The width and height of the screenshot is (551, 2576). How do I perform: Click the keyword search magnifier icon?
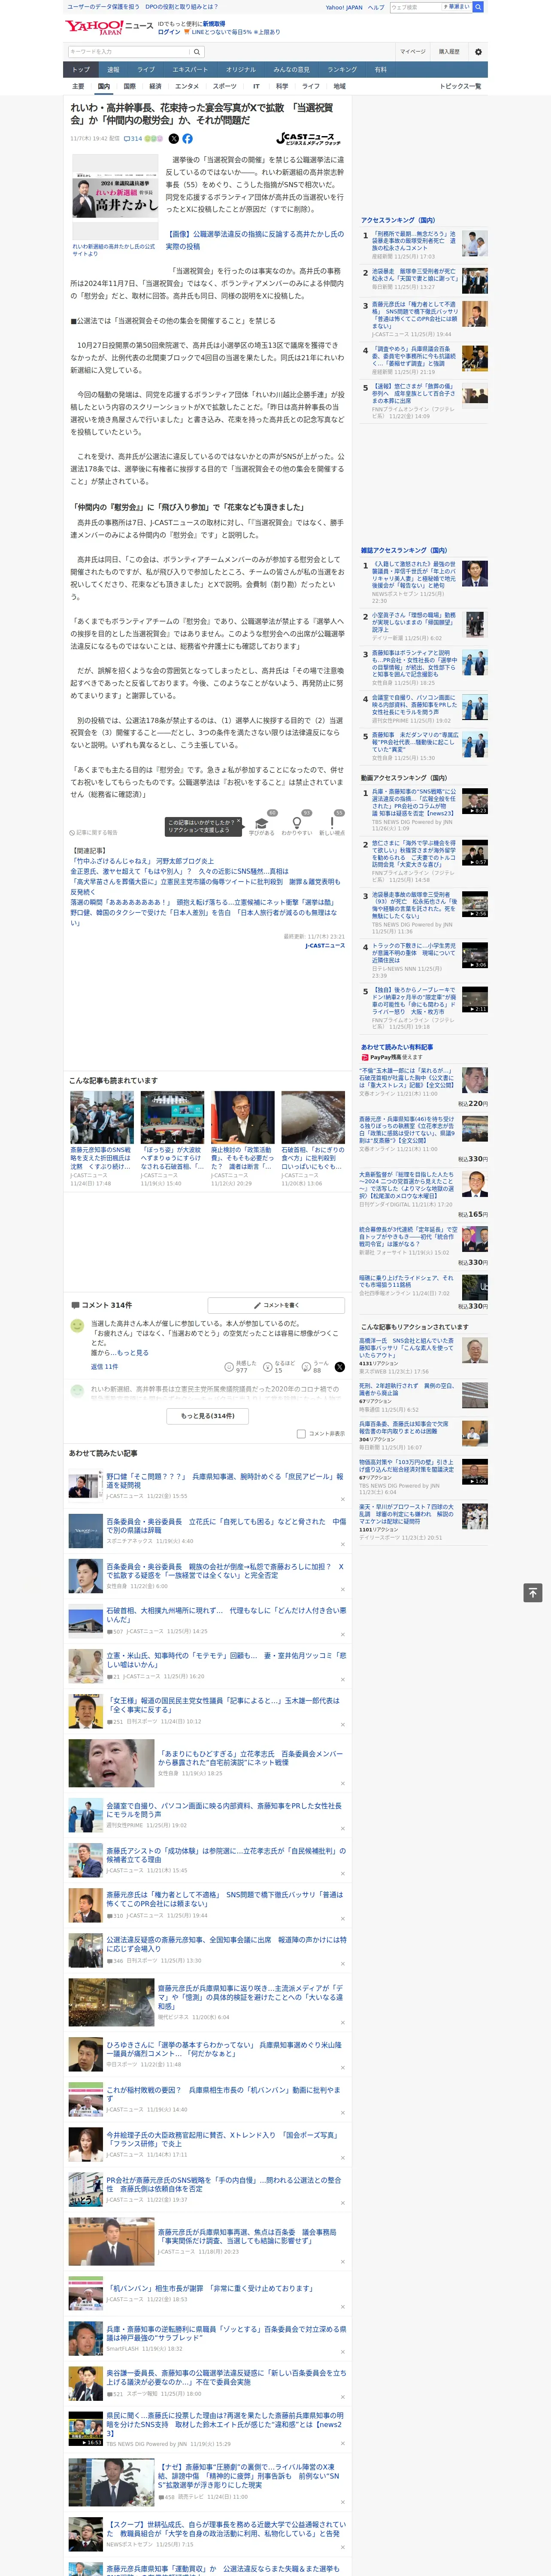coord(197,51)
